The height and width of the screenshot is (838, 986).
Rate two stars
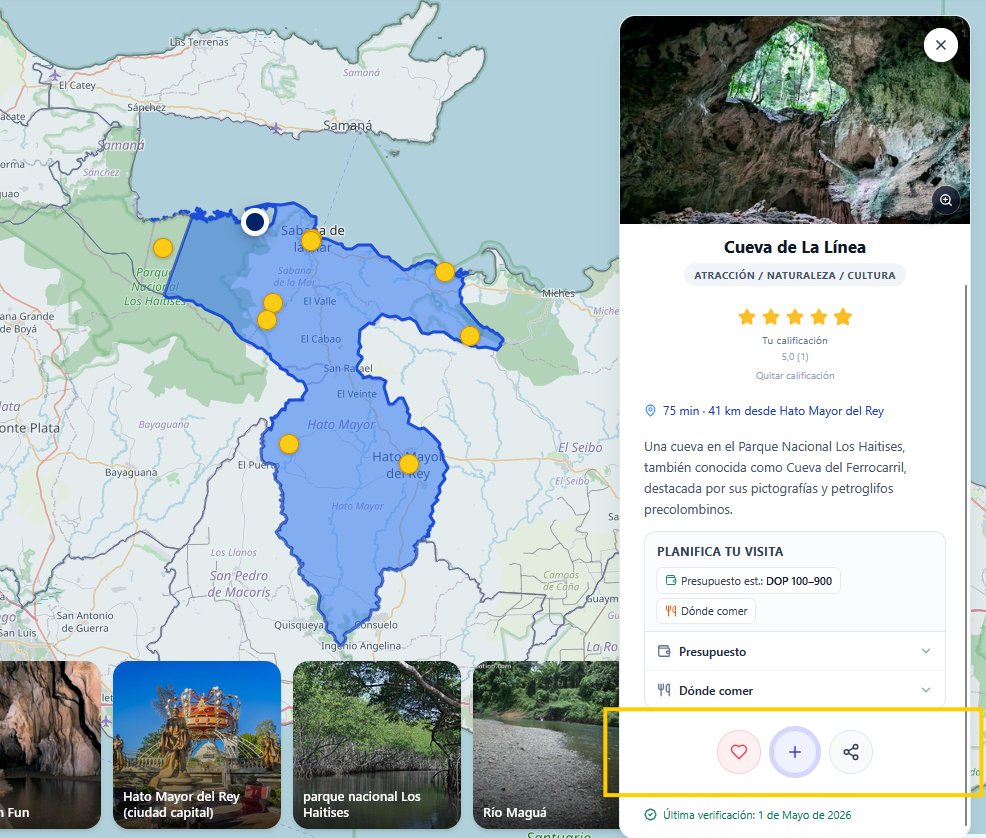coord(771,317)
